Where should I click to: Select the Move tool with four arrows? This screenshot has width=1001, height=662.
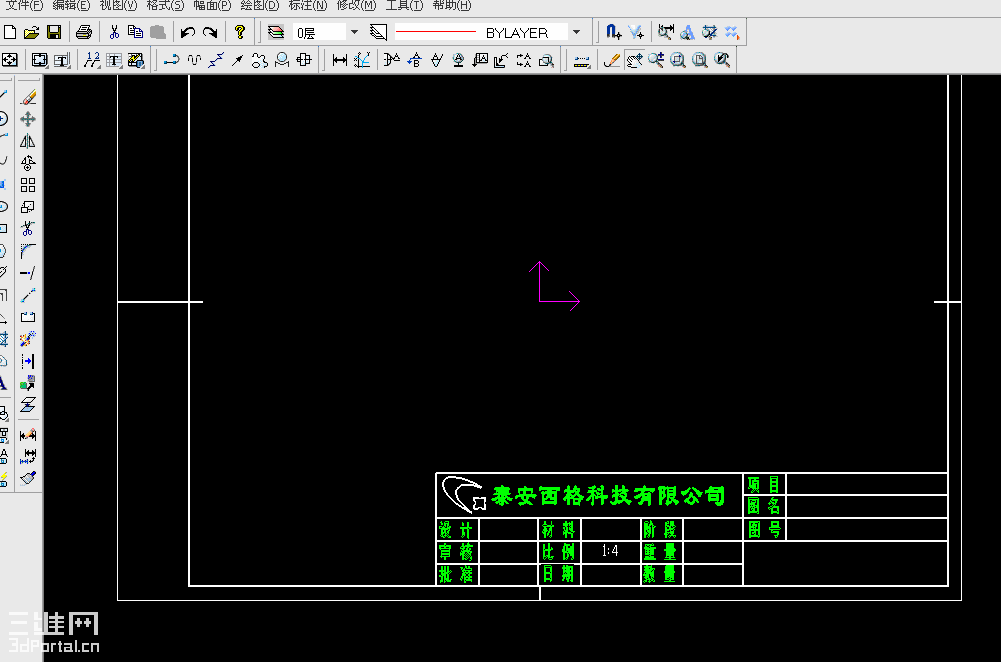[28, 119]
